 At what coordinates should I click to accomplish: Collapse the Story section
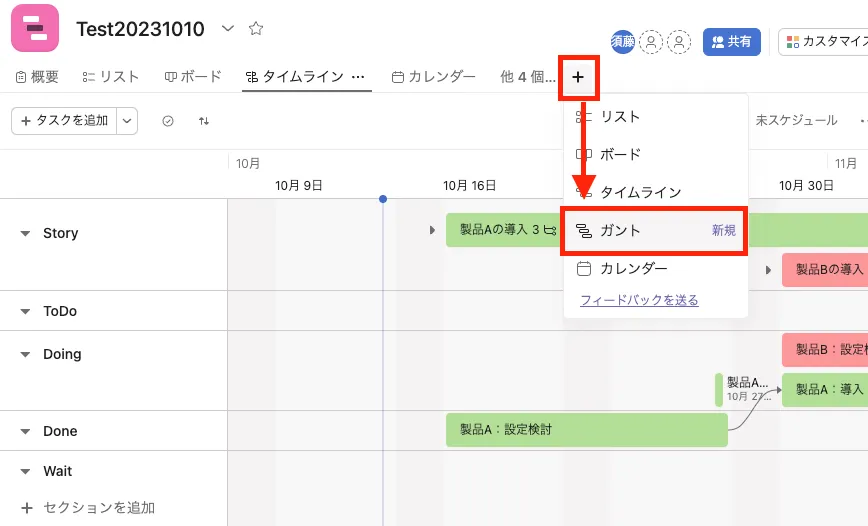26,233
